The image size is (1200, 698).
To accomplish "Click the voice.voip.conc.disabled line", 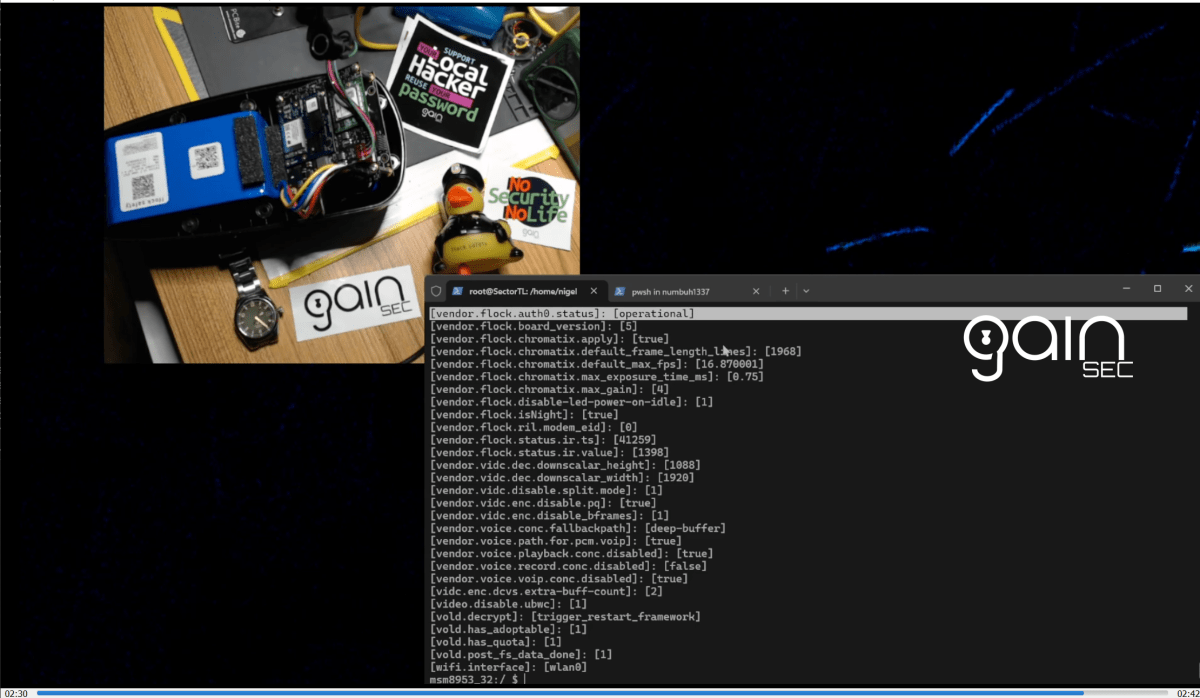I will [558, 578].
